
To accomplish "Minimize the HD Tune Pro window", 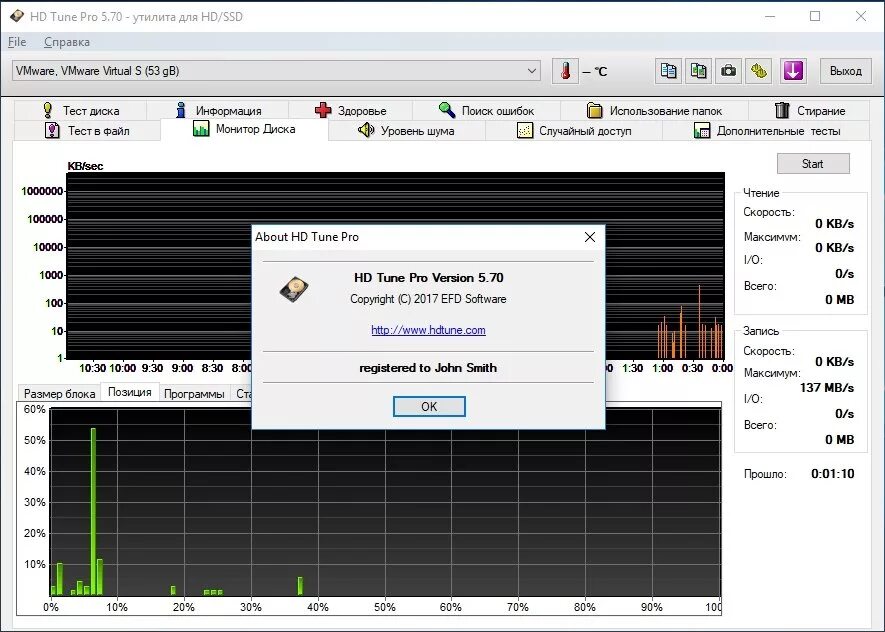I will (769, 16).
